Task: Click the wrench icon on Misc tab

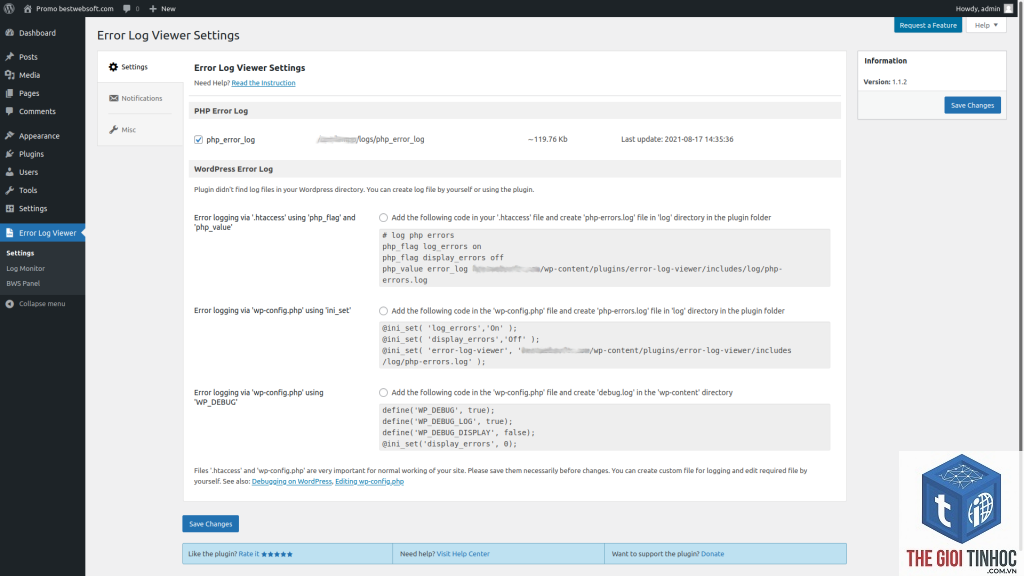Action: coord(114,129)
